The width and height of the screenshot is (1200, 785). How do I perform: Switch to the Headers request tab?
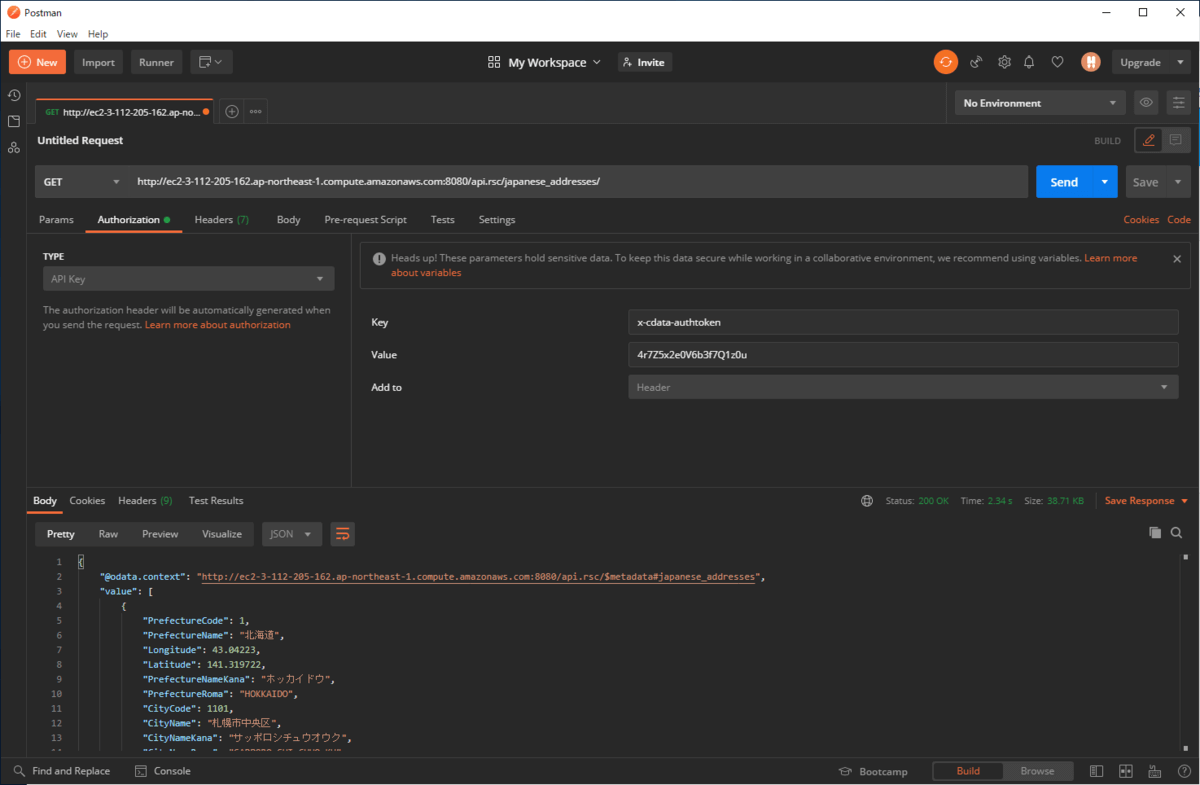click(221, 220)
